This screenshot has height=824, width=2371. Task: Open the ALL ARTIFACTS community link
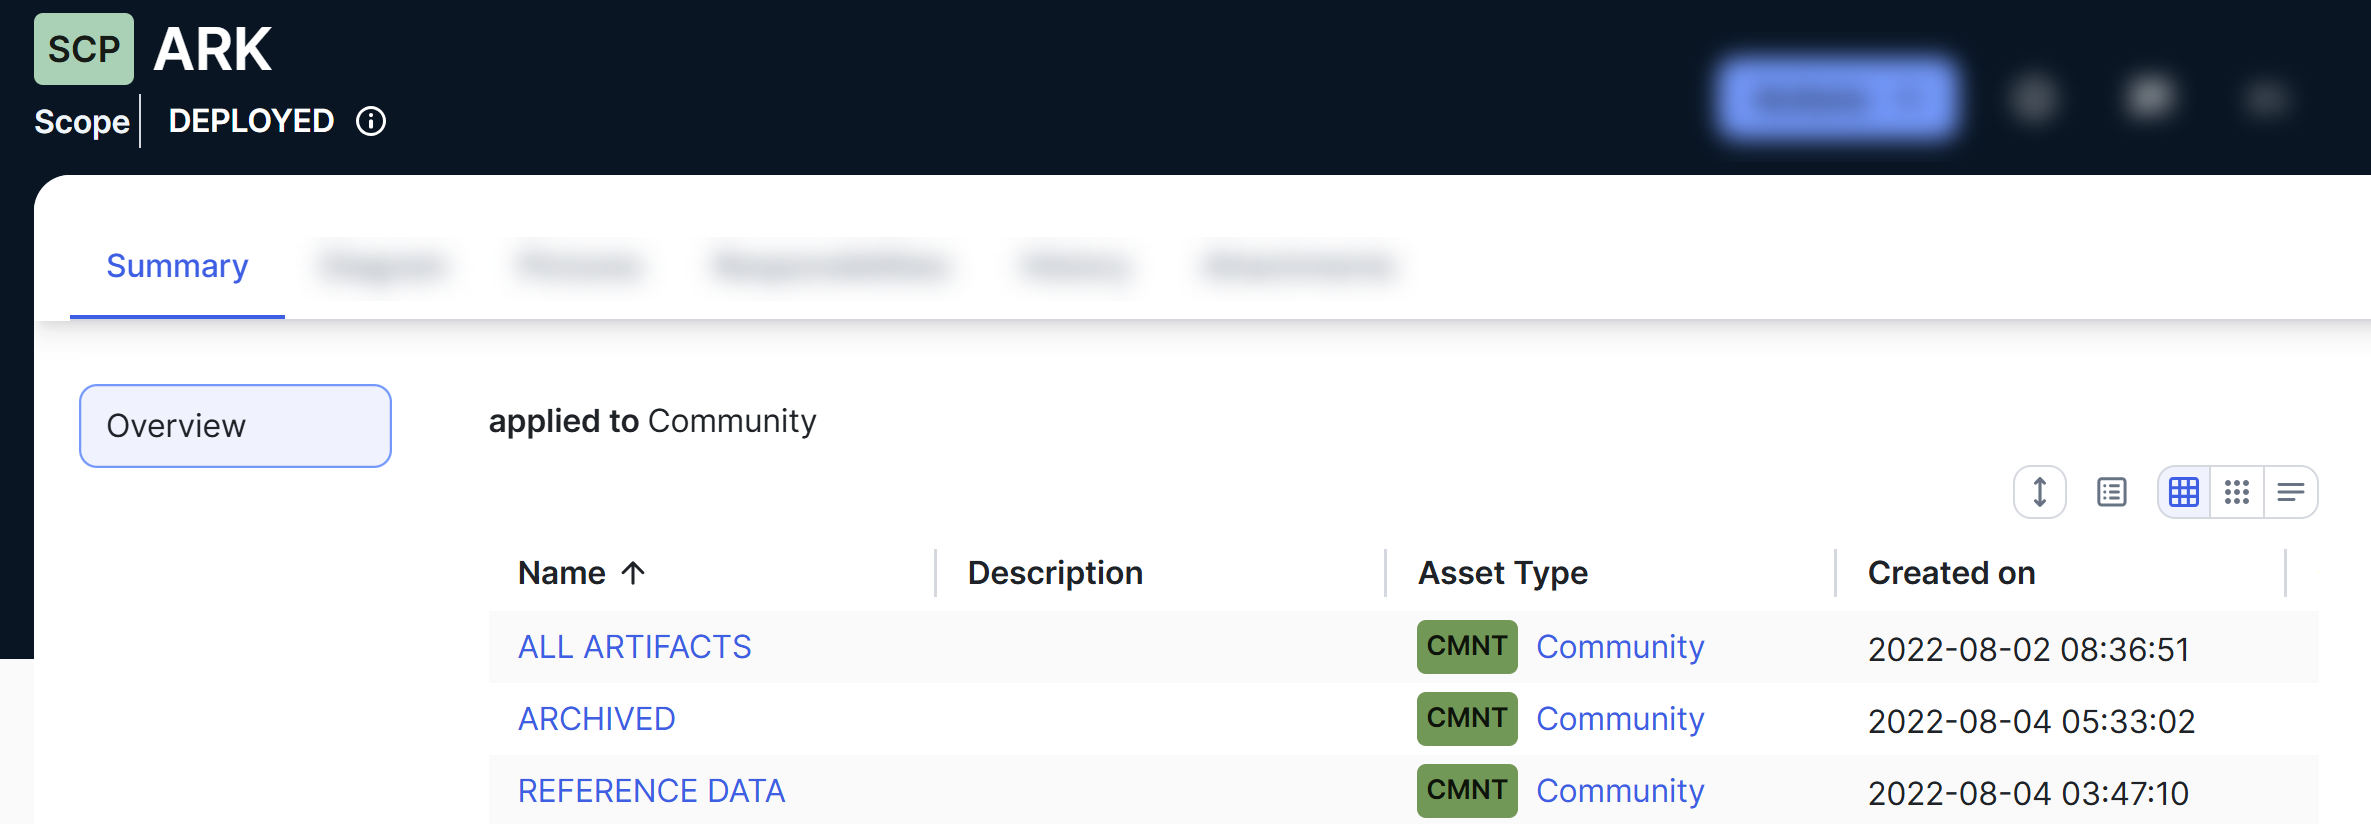634,647
